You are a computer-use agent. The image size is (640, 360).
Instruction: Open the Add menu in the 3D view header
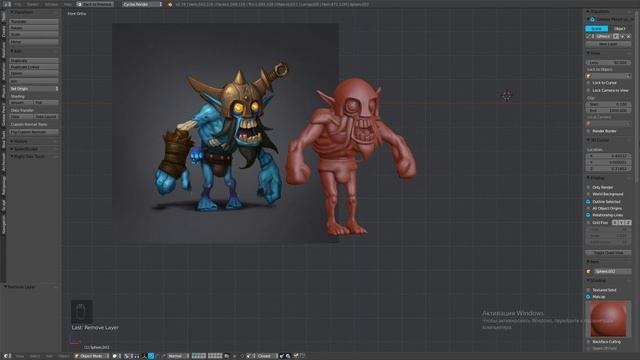click(x=49, y=356)
